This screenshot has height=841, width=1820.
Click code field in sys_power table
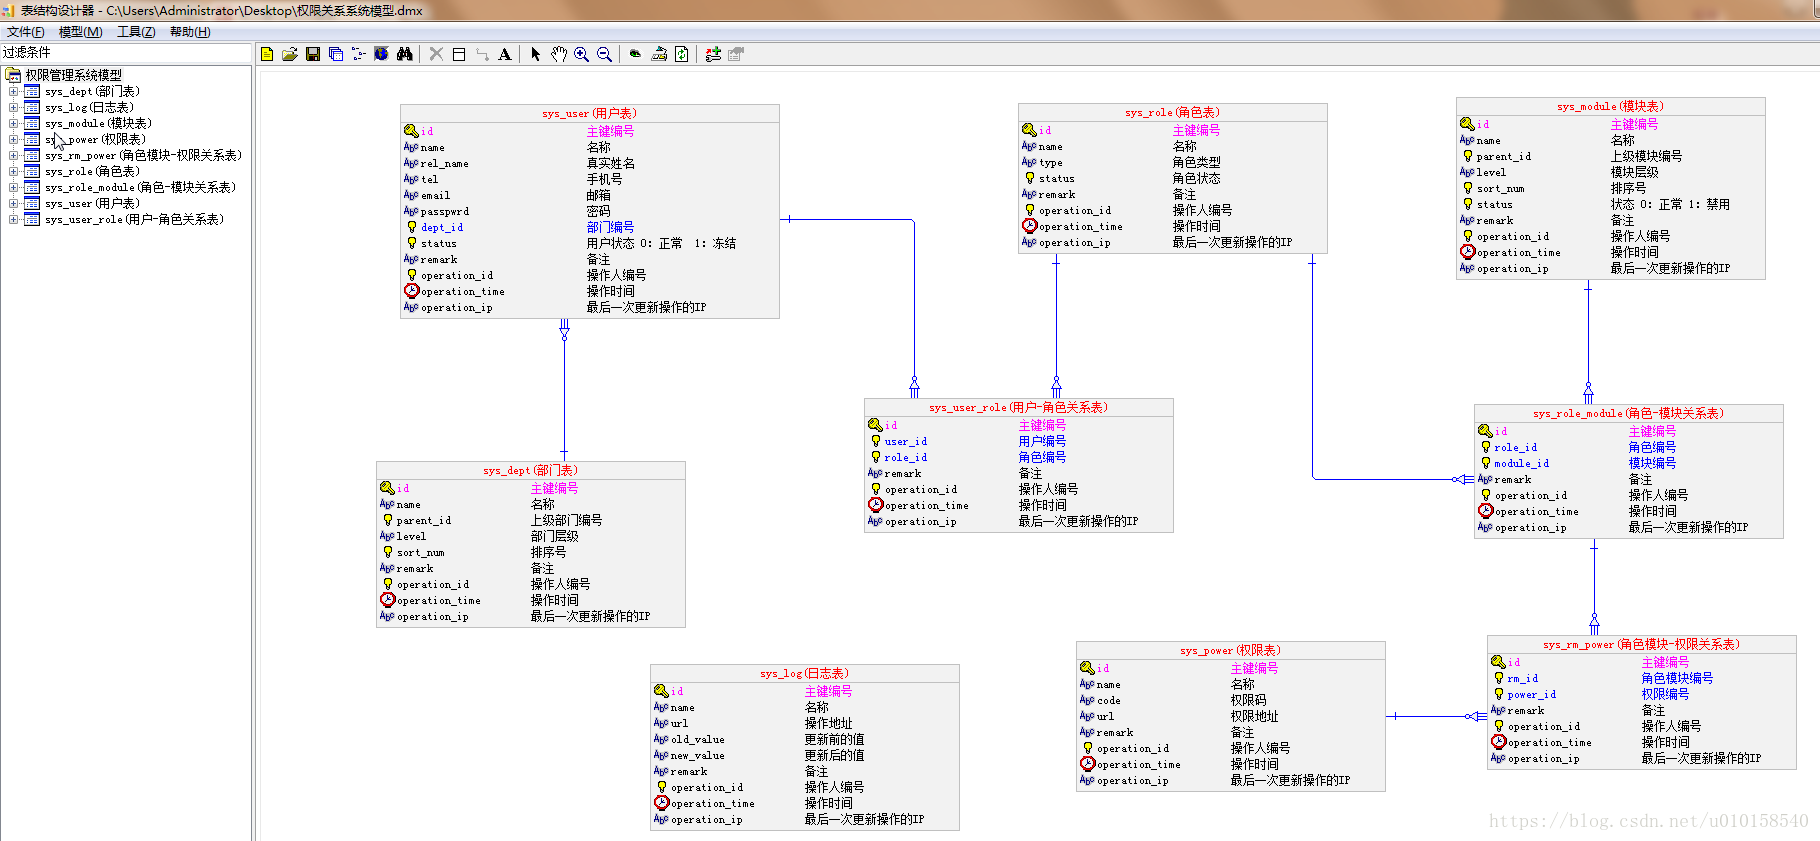tap(1109, 700)
